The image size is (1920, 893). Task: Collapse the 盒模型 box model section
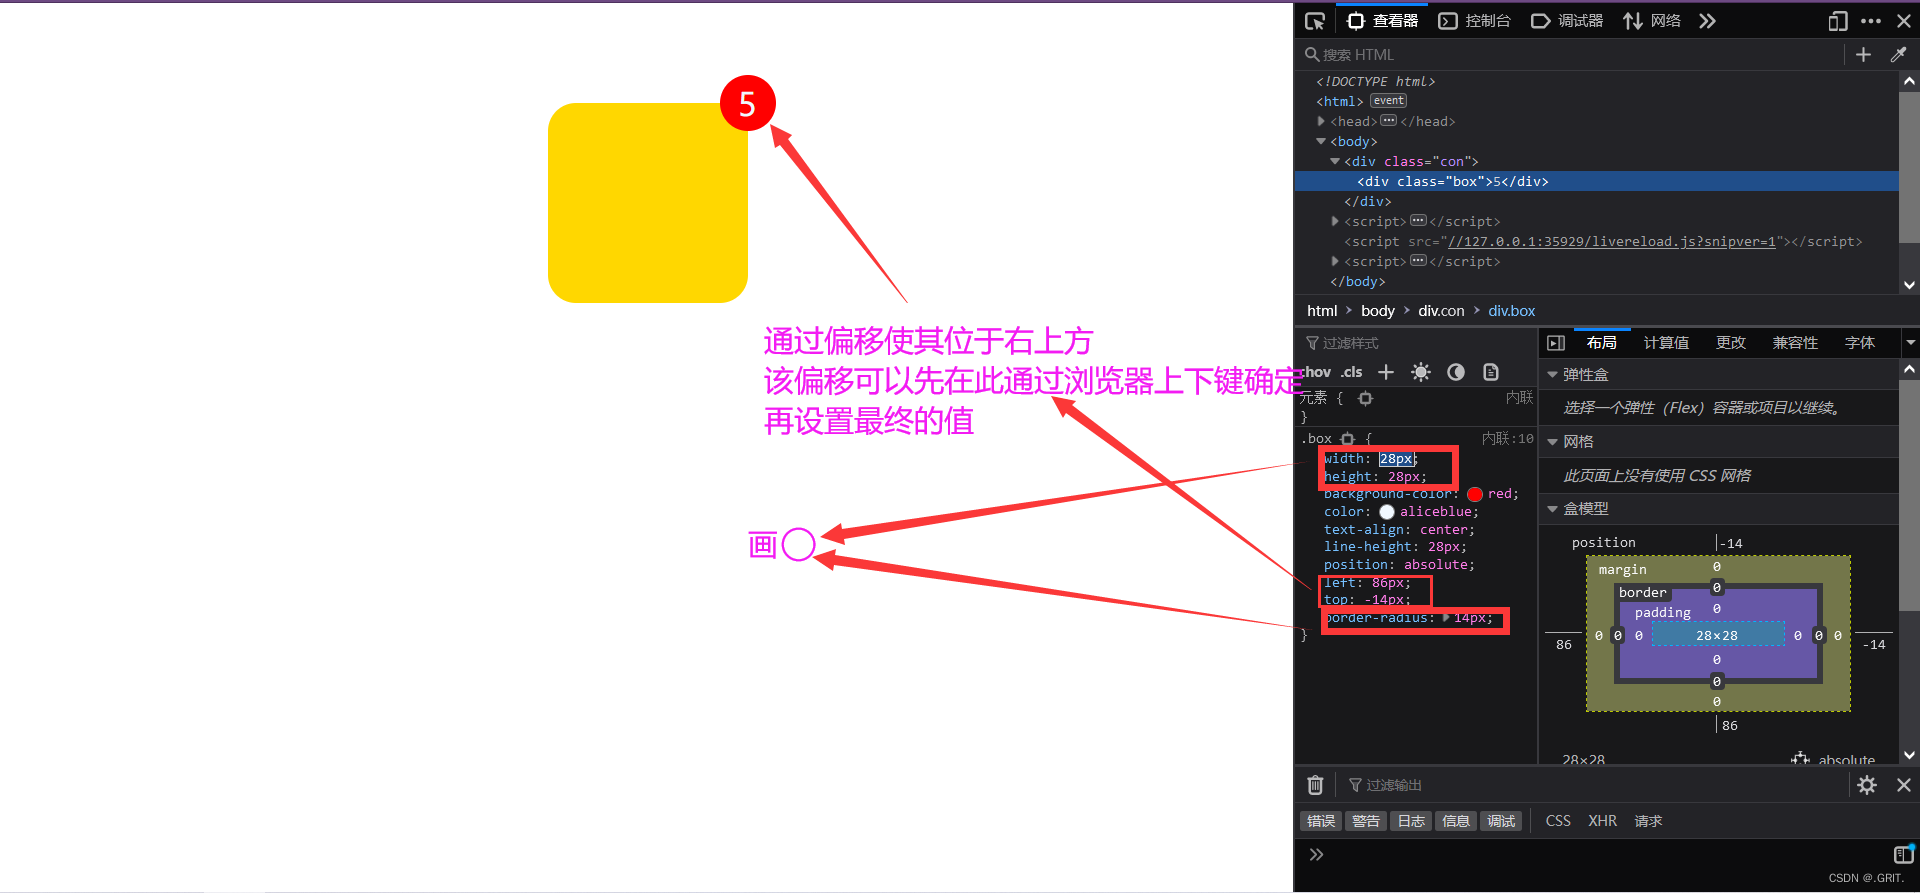pos(1552,509)
